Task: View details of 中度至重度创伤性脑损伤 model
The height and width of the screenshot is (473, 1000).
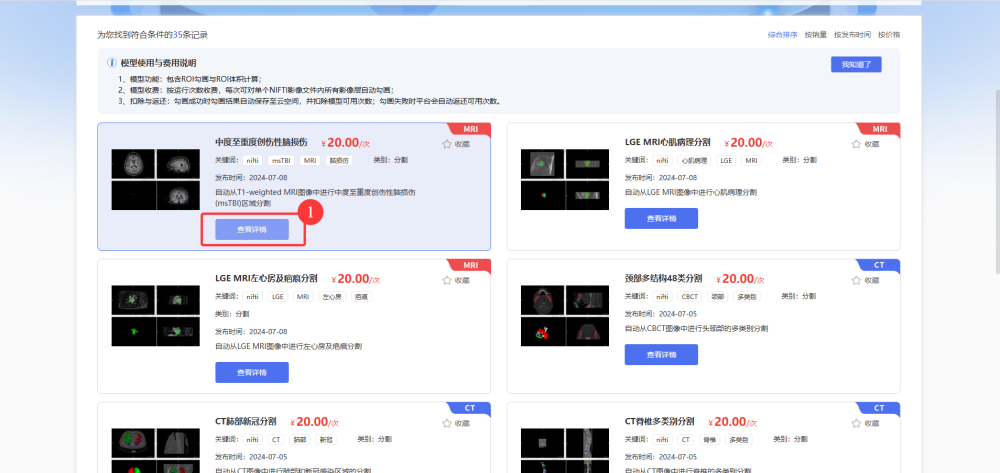Action: point(252,229)
